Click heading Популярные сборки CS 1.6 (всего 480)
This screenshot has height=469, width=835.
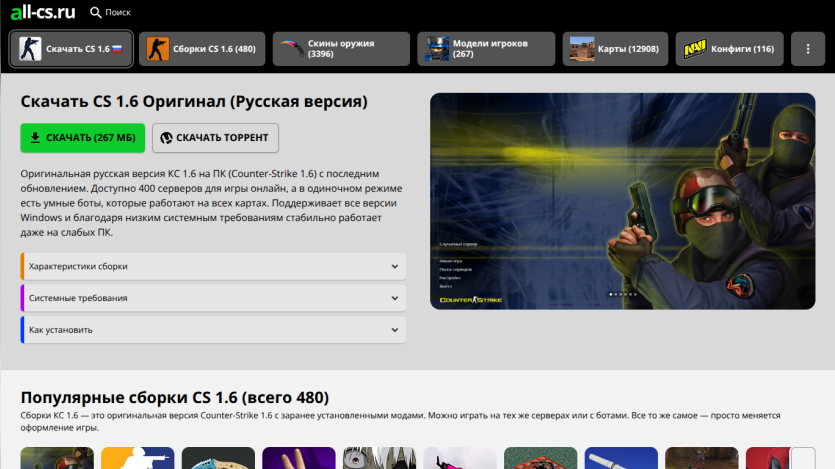click(175, 398)
